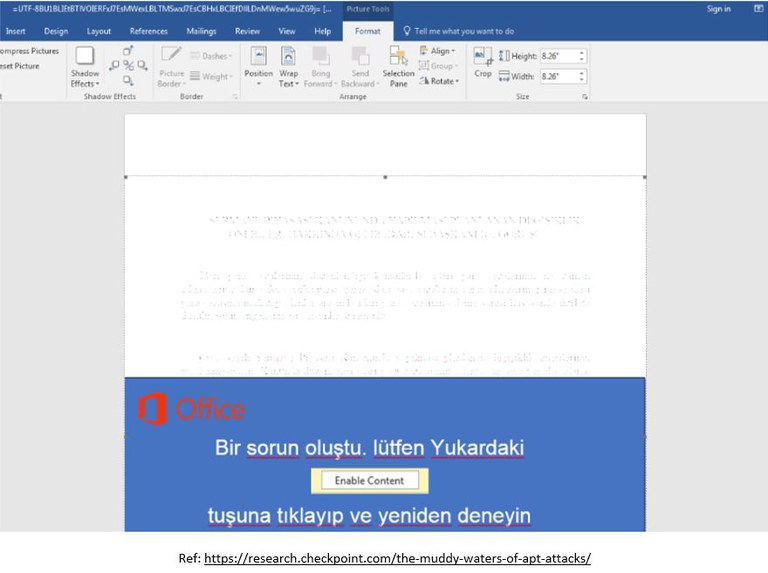The height and width of the screenshot is (573, 768).
Task: Open the References ribbon tab
Action: pos(149,31)
